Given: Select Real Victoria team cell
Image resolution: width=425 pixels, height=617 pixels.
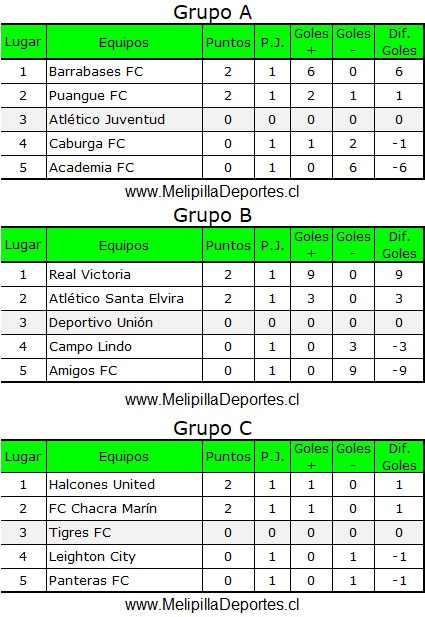Looking at the screenshot, I should click(124, 275).
